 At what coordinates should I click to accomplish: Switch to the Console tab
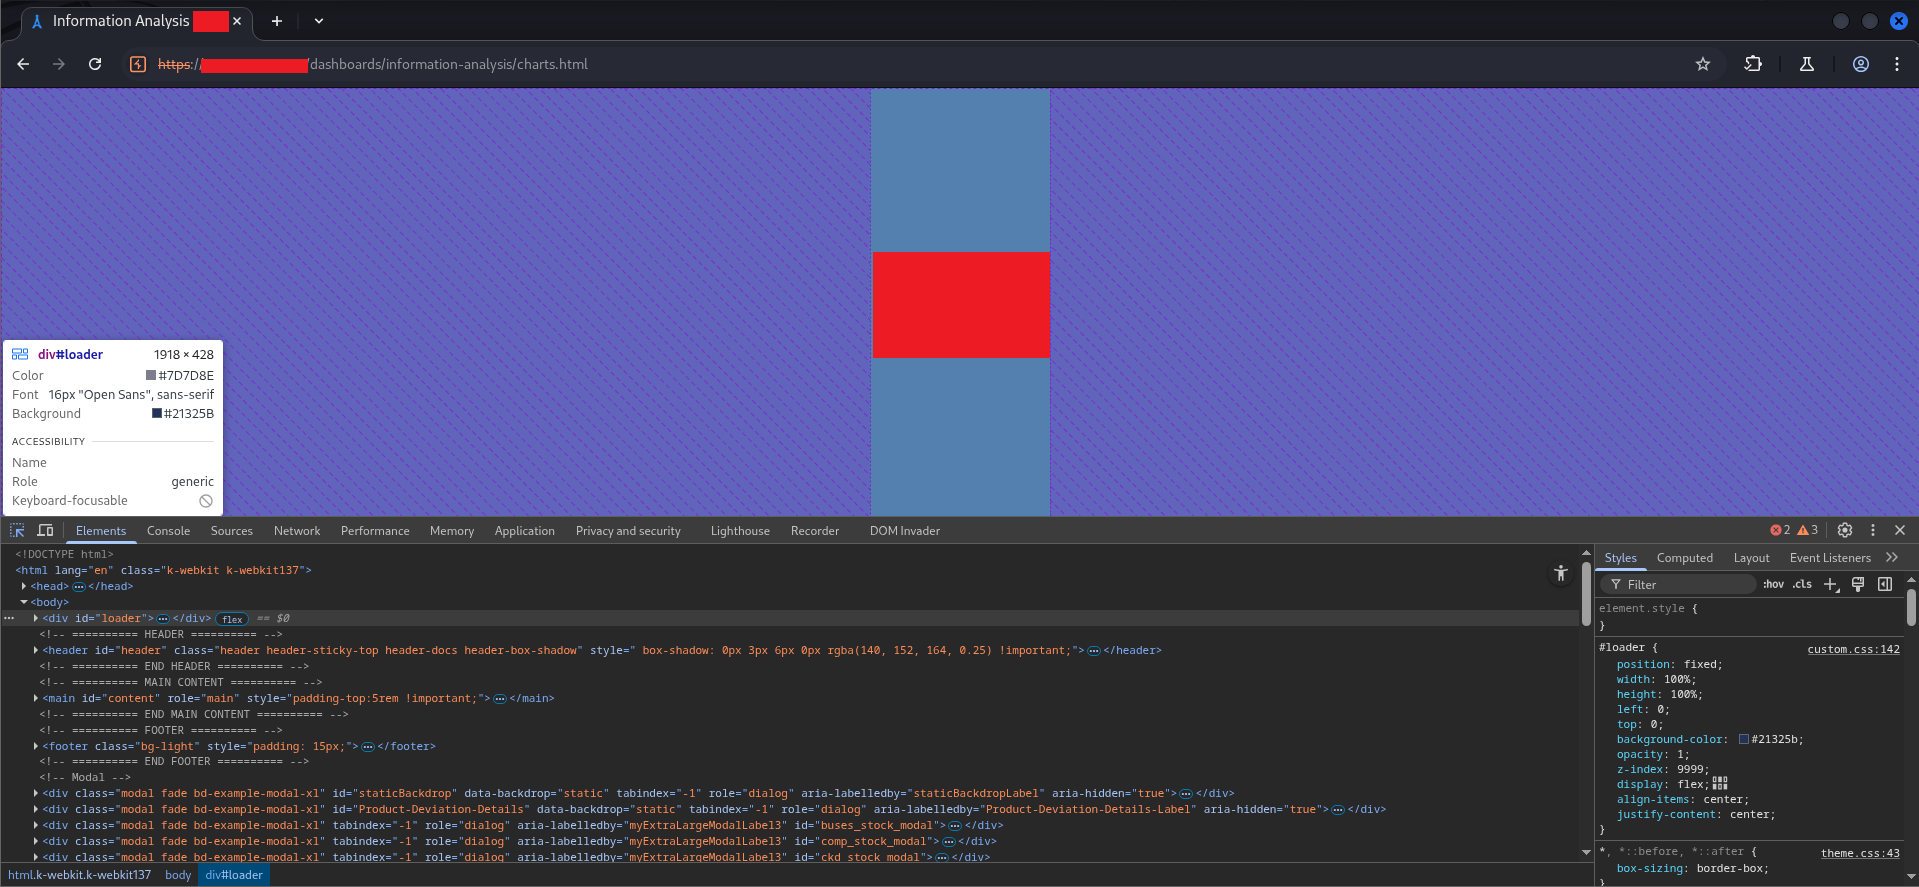click(168, 531)
